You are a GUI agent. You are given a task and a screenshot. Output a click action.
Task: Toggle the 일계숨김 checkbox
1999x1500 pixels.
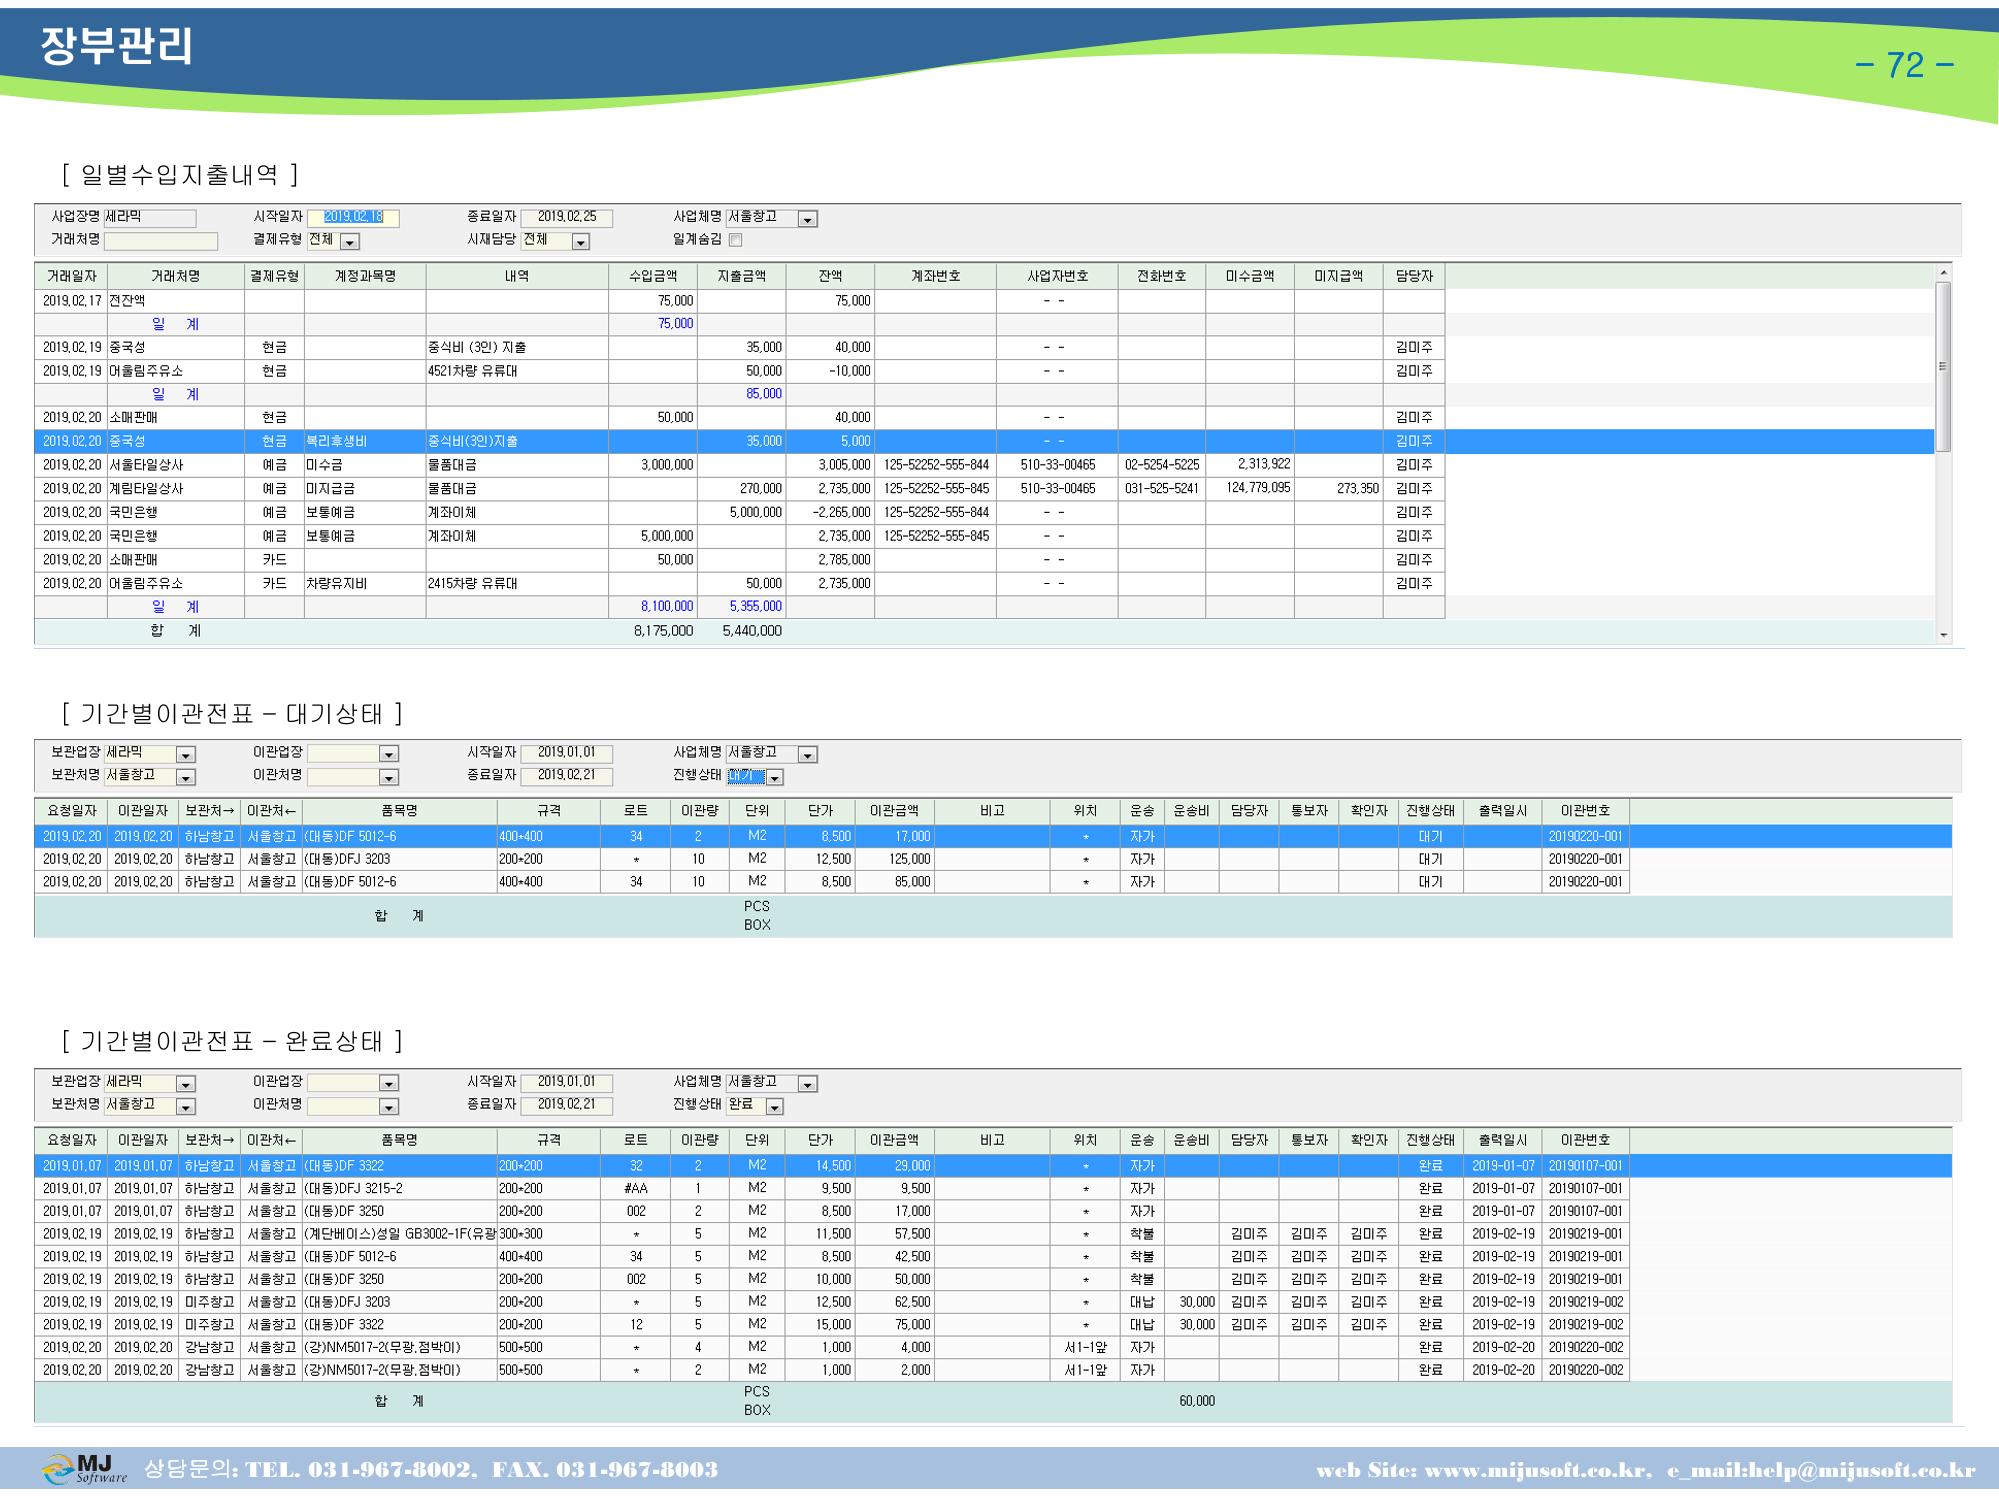tap(736, 240)
